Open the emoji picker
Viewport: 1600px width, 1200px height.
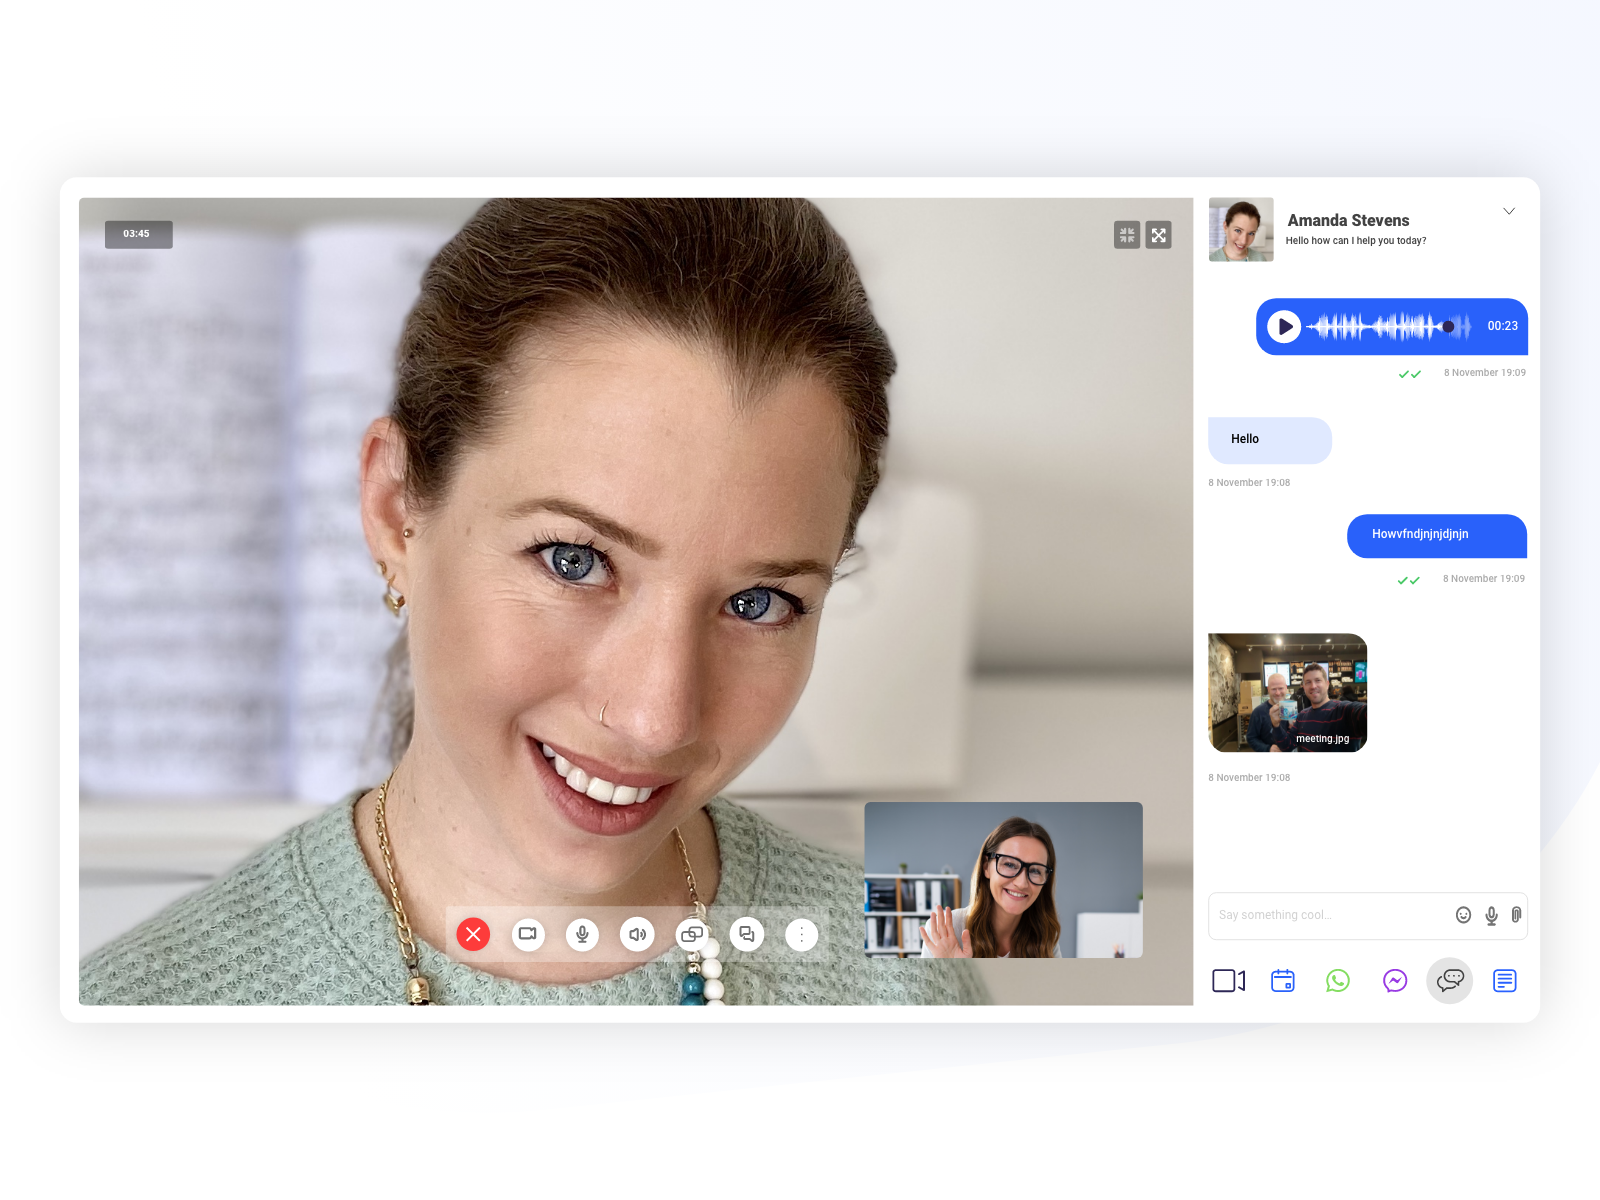click(1463, 915)
